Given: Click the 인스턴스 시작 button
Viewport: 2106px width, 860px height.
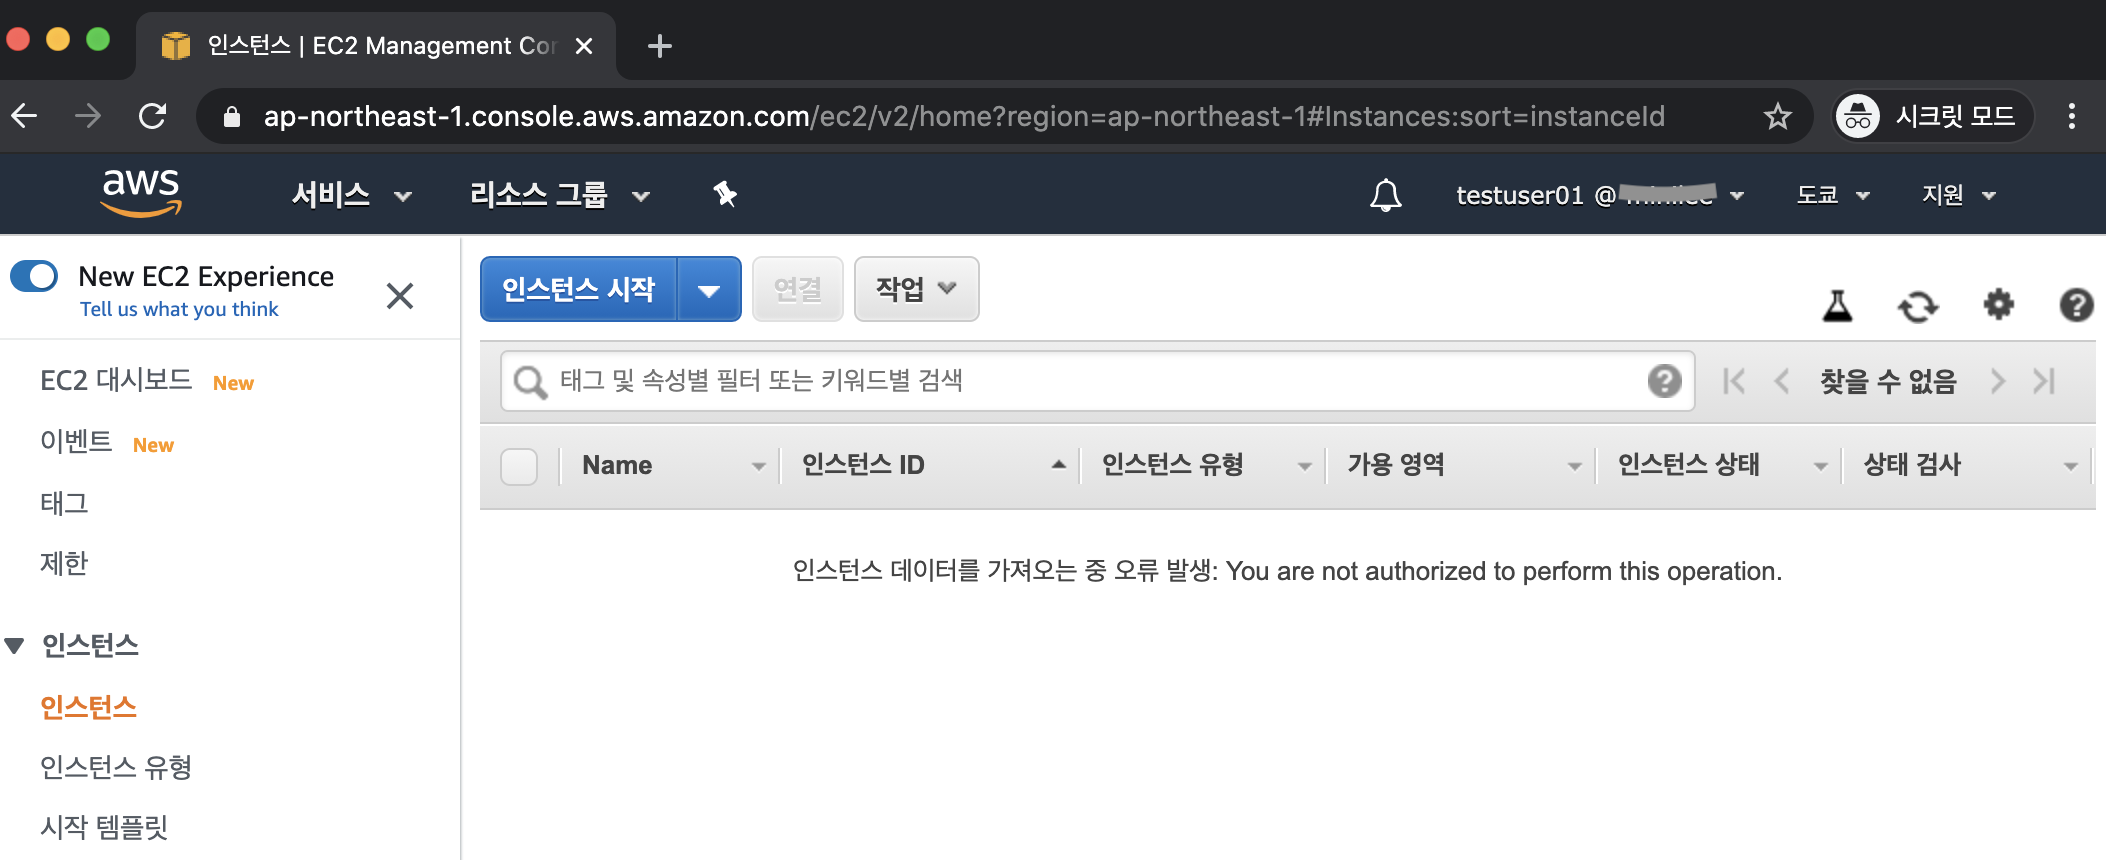Looking at the screenshot, I should point(579,290).
